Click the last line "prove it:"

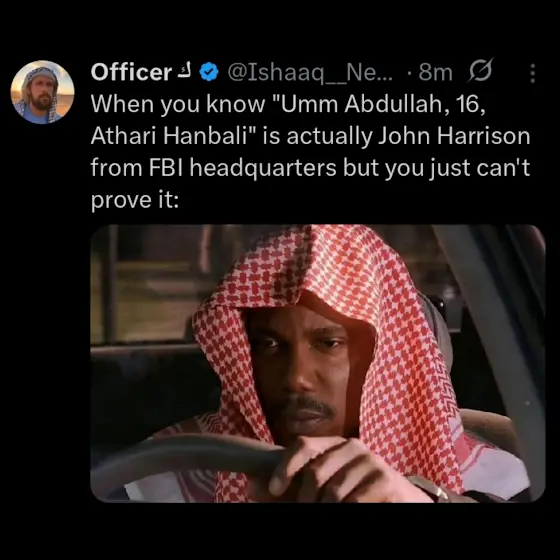(x=134, y=200)
